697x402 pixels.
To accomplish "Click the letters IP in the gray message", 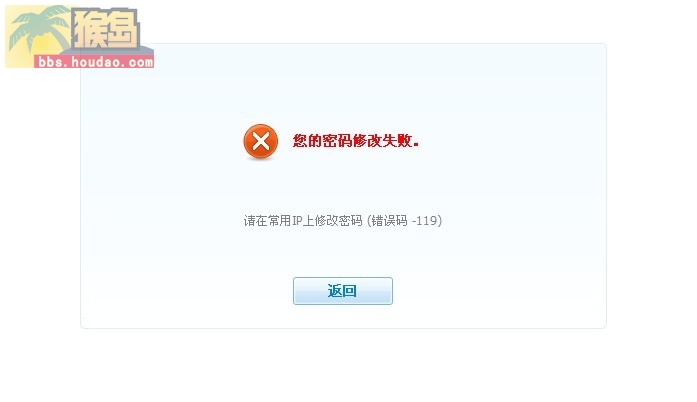I will pos(296,221).
